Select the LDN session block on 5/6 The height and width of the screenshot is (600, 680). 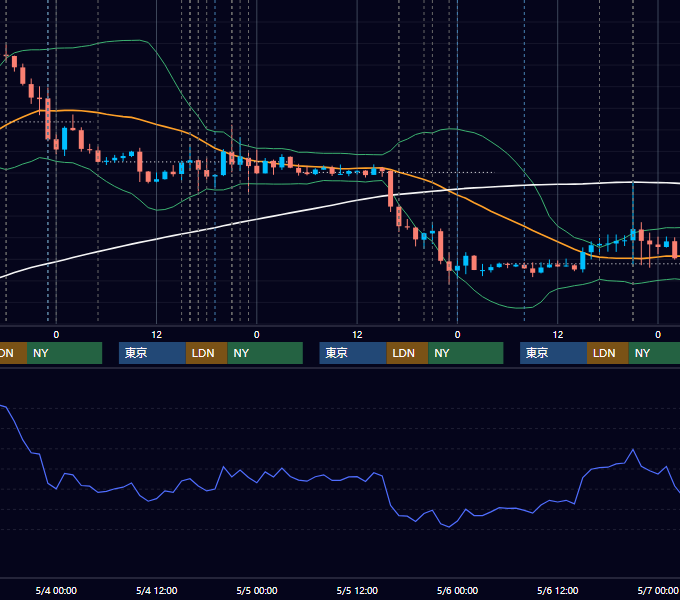coord(608,353)
